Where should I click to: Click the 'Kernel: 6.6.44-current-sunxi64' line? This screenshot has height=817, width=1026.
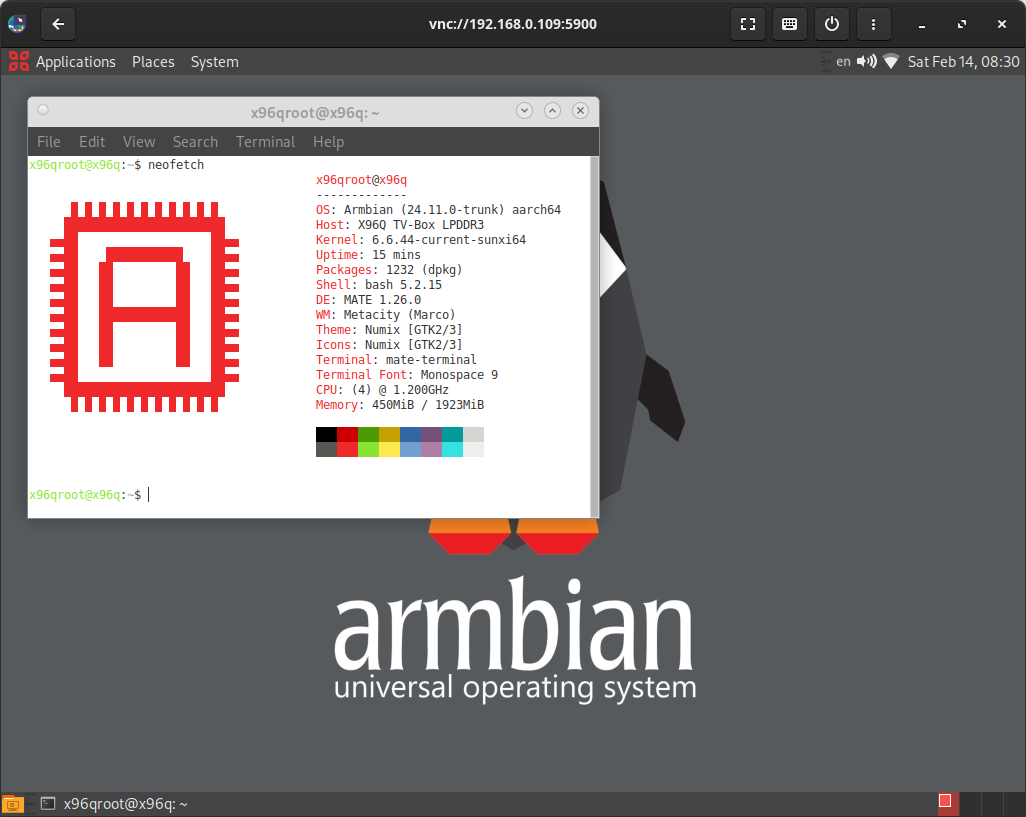click(x=421, y=240)
